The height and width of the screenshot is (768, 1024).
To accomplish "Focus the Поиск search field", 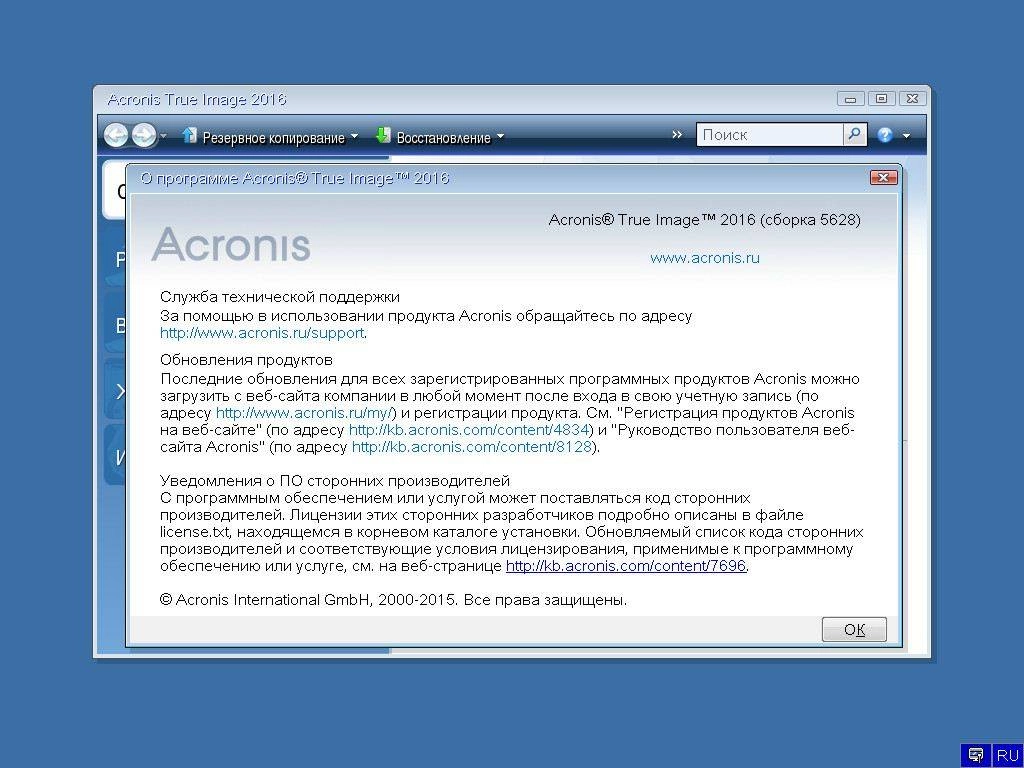I will pos(770,135).
